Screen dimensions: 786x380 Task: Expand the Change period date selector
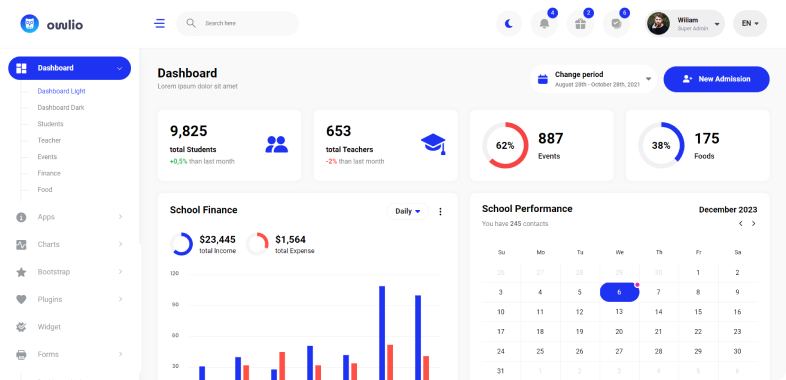coord(594,79)
